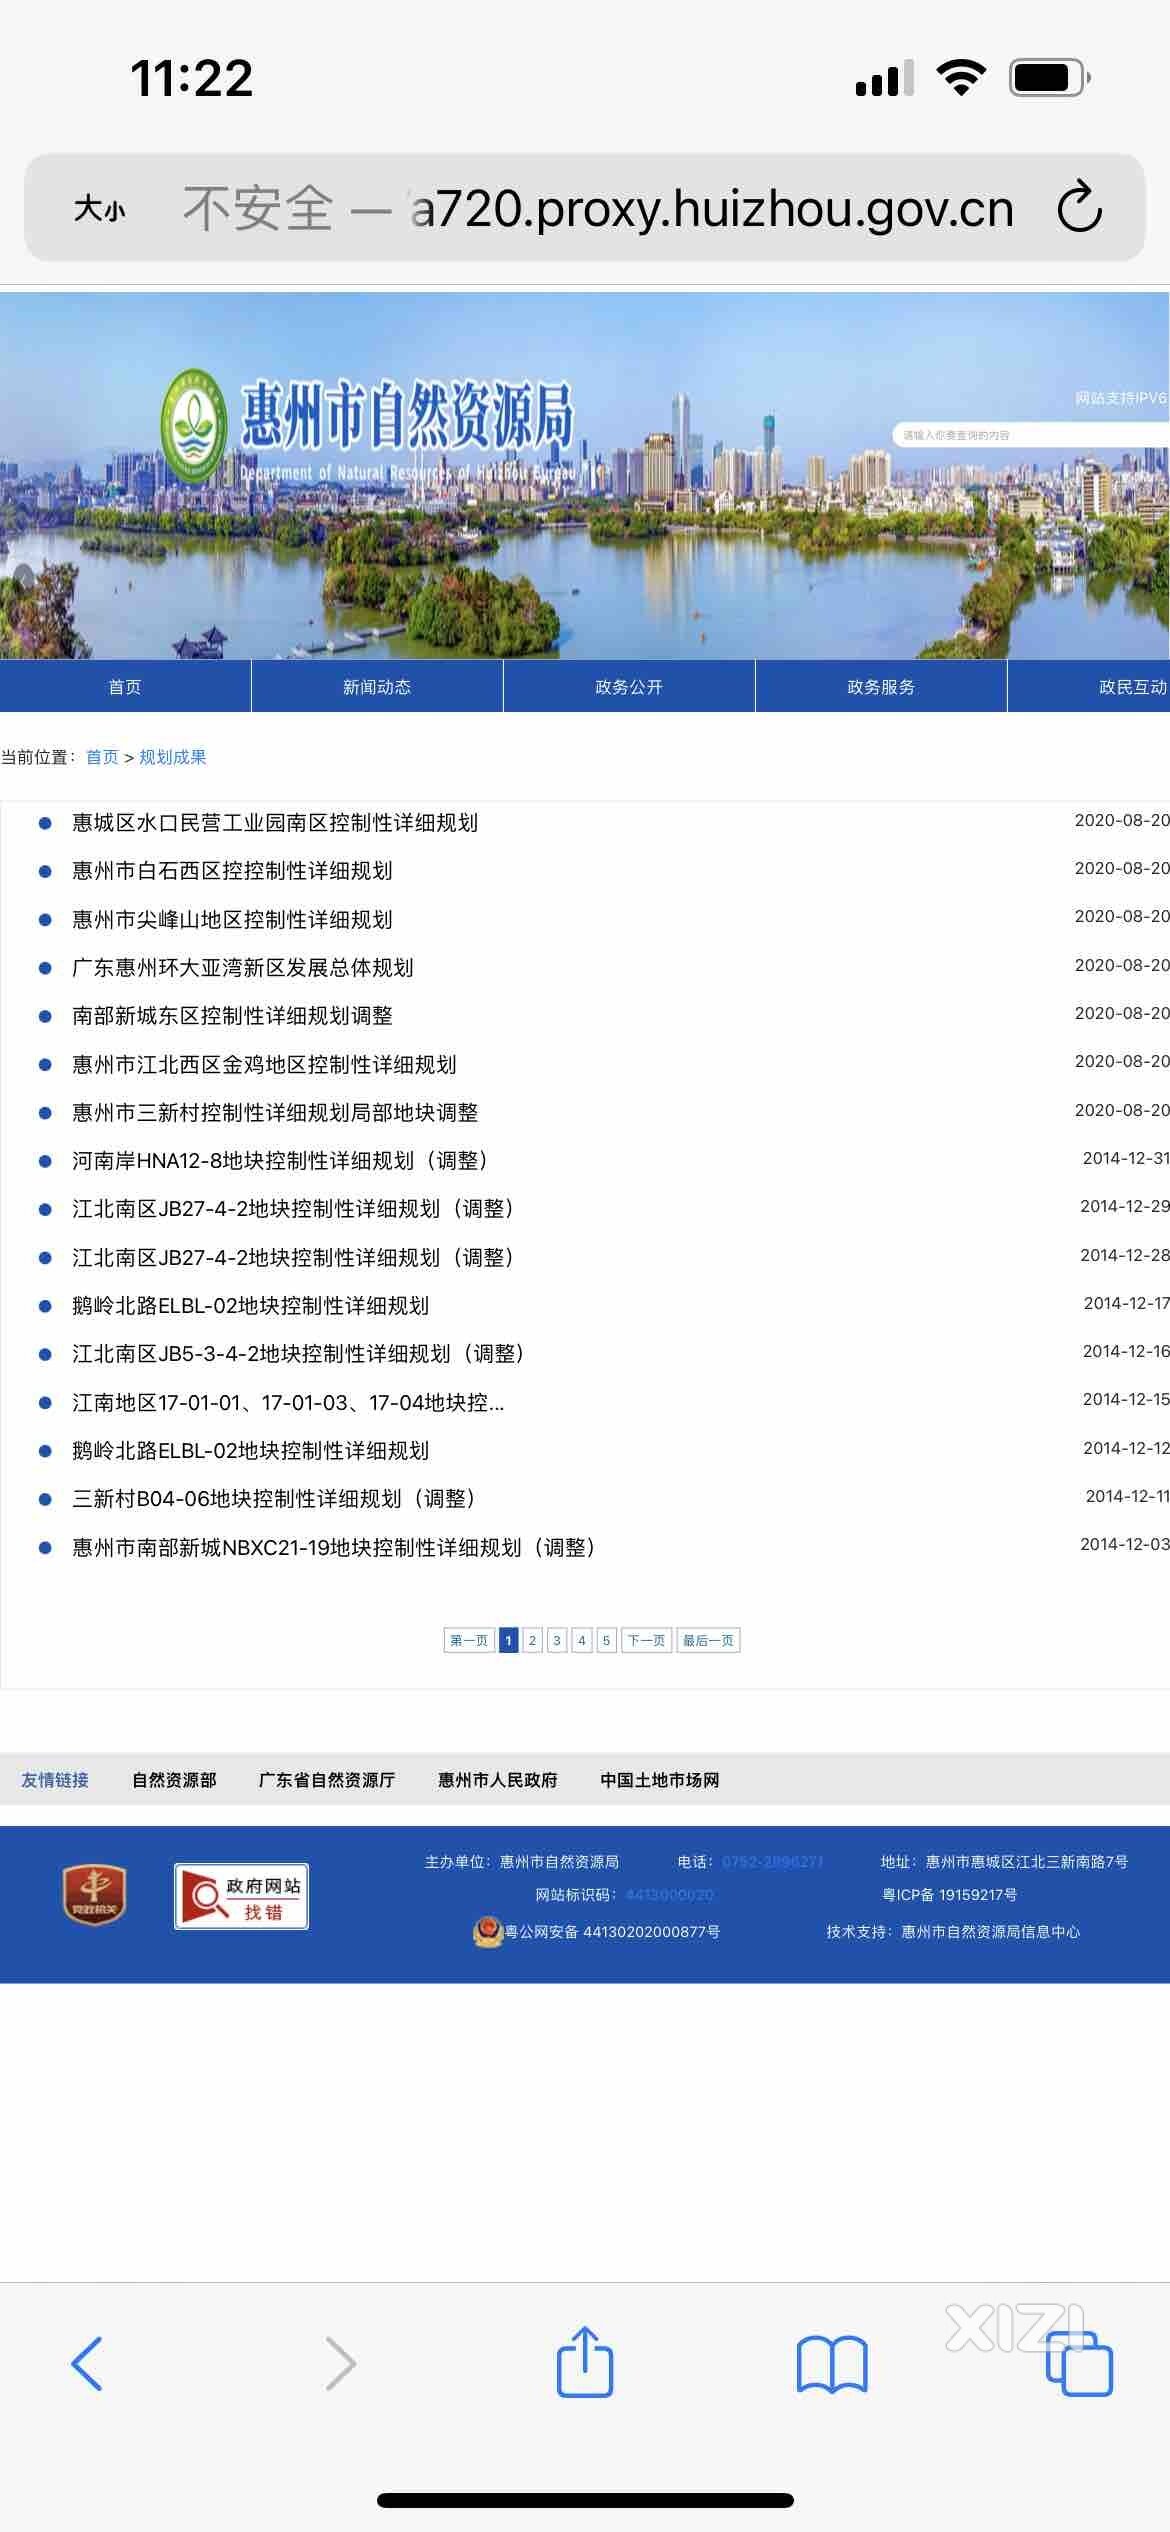Open the 2014-12-29 江北南区JB27-4-2 entry

[x=293, y=1208]
